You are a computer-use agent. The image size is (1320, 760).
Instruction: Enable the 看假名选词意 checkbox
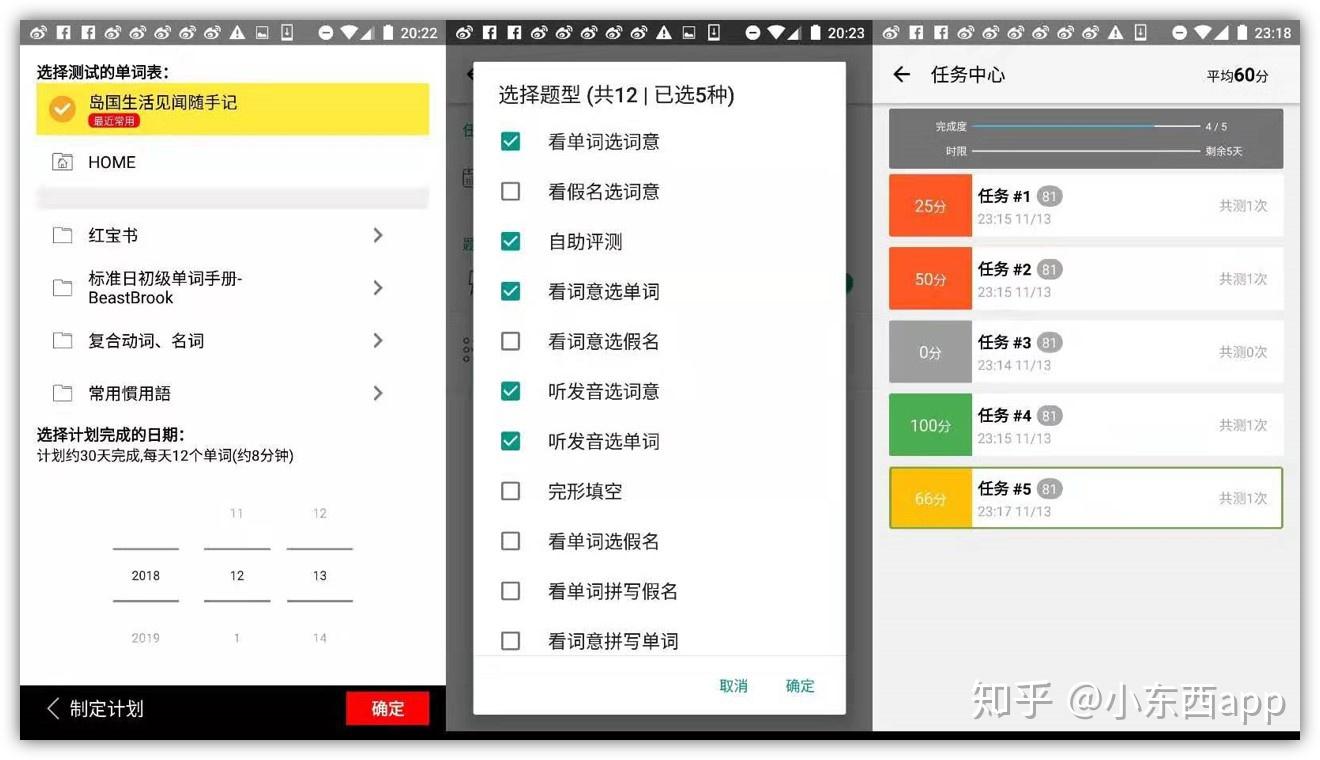(x=510, y=191)
